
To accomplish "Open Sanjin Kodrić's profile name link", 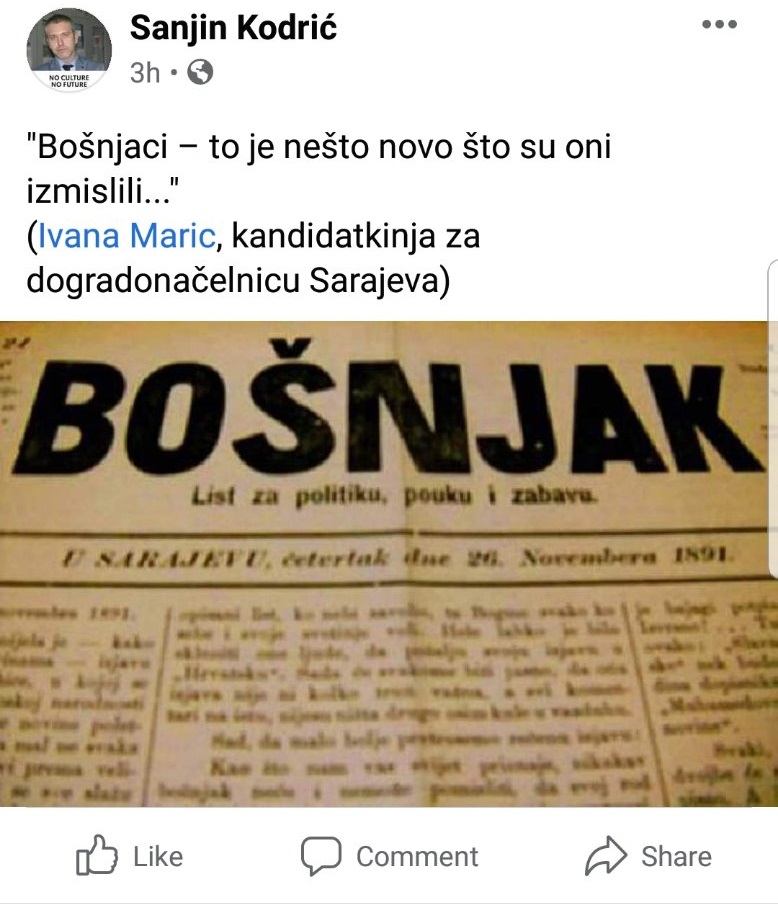I will point(233,27).
